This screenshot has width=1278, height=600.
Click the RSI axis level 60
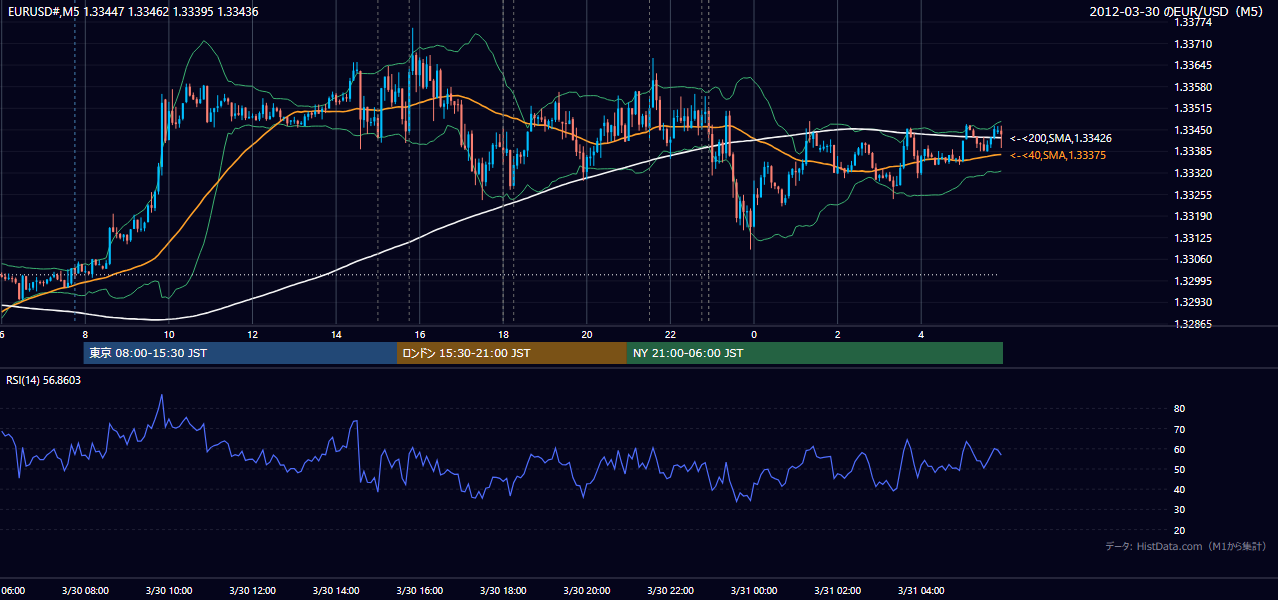[x=1179, y=449]
